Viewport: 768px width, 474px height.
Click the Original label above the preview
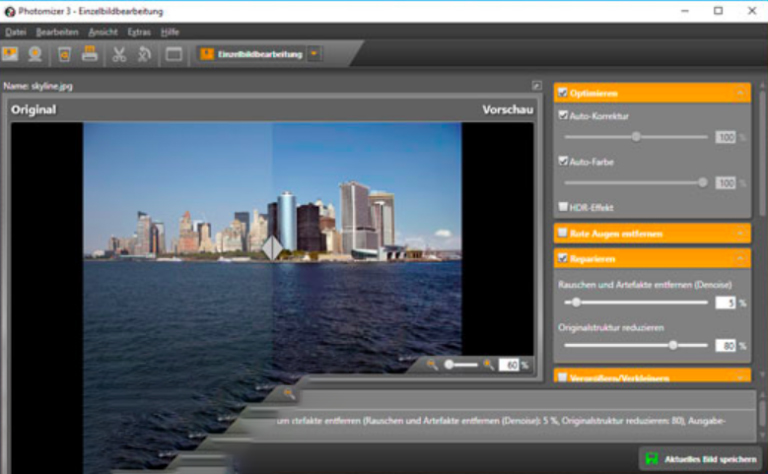point(34,109)
